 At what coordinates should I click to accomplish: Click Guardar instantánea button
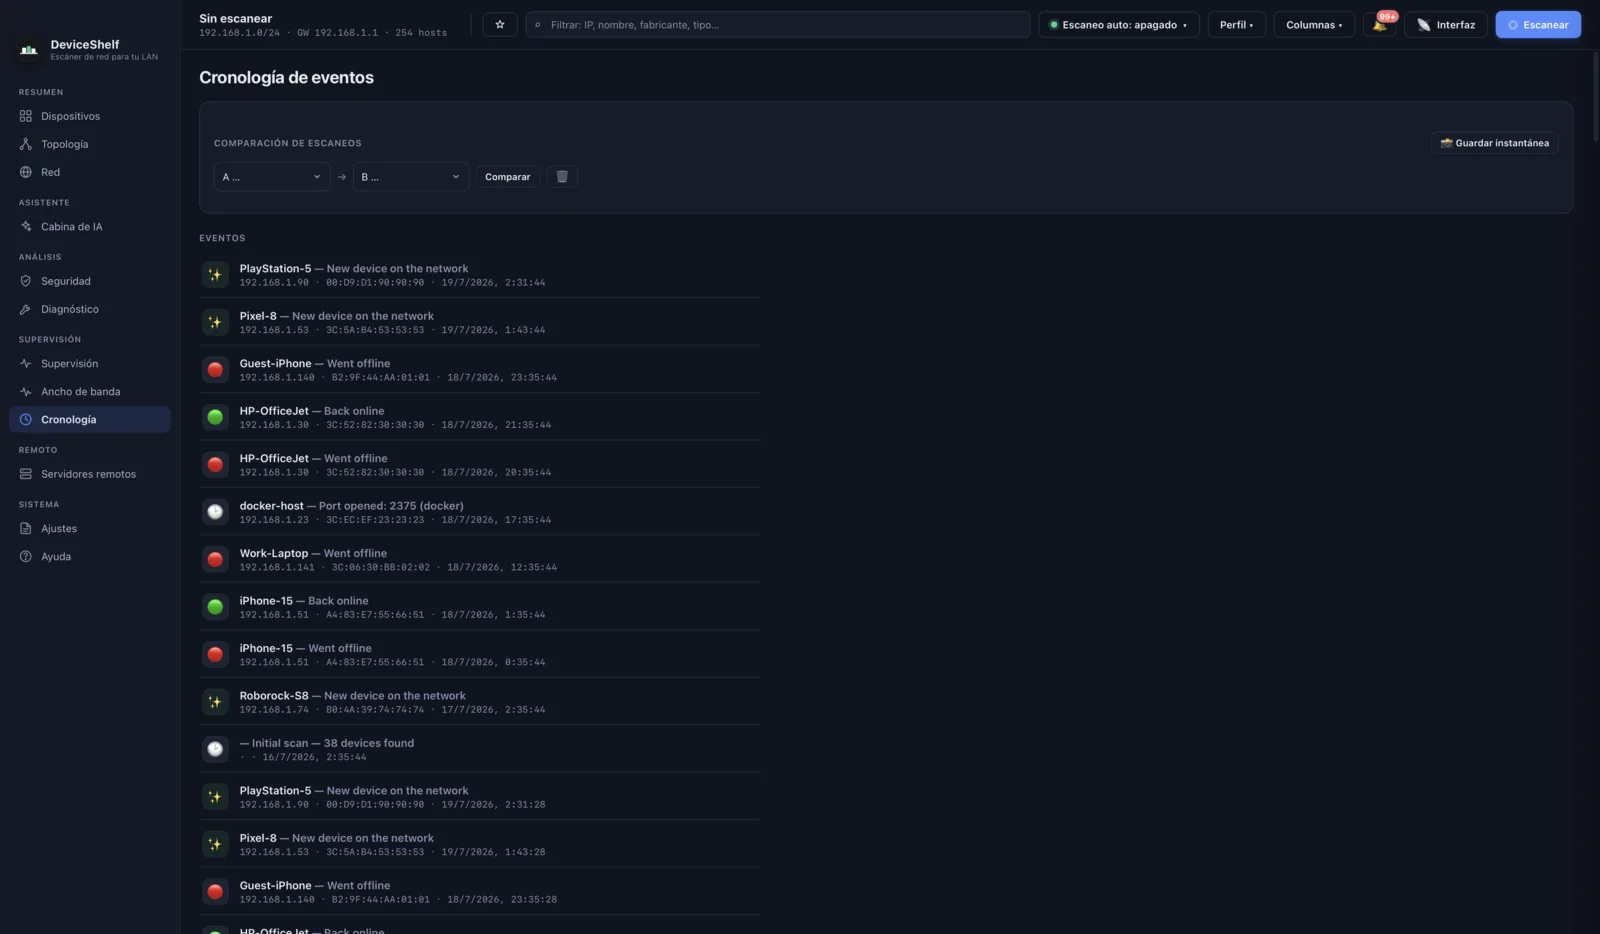click(1494, 143)
